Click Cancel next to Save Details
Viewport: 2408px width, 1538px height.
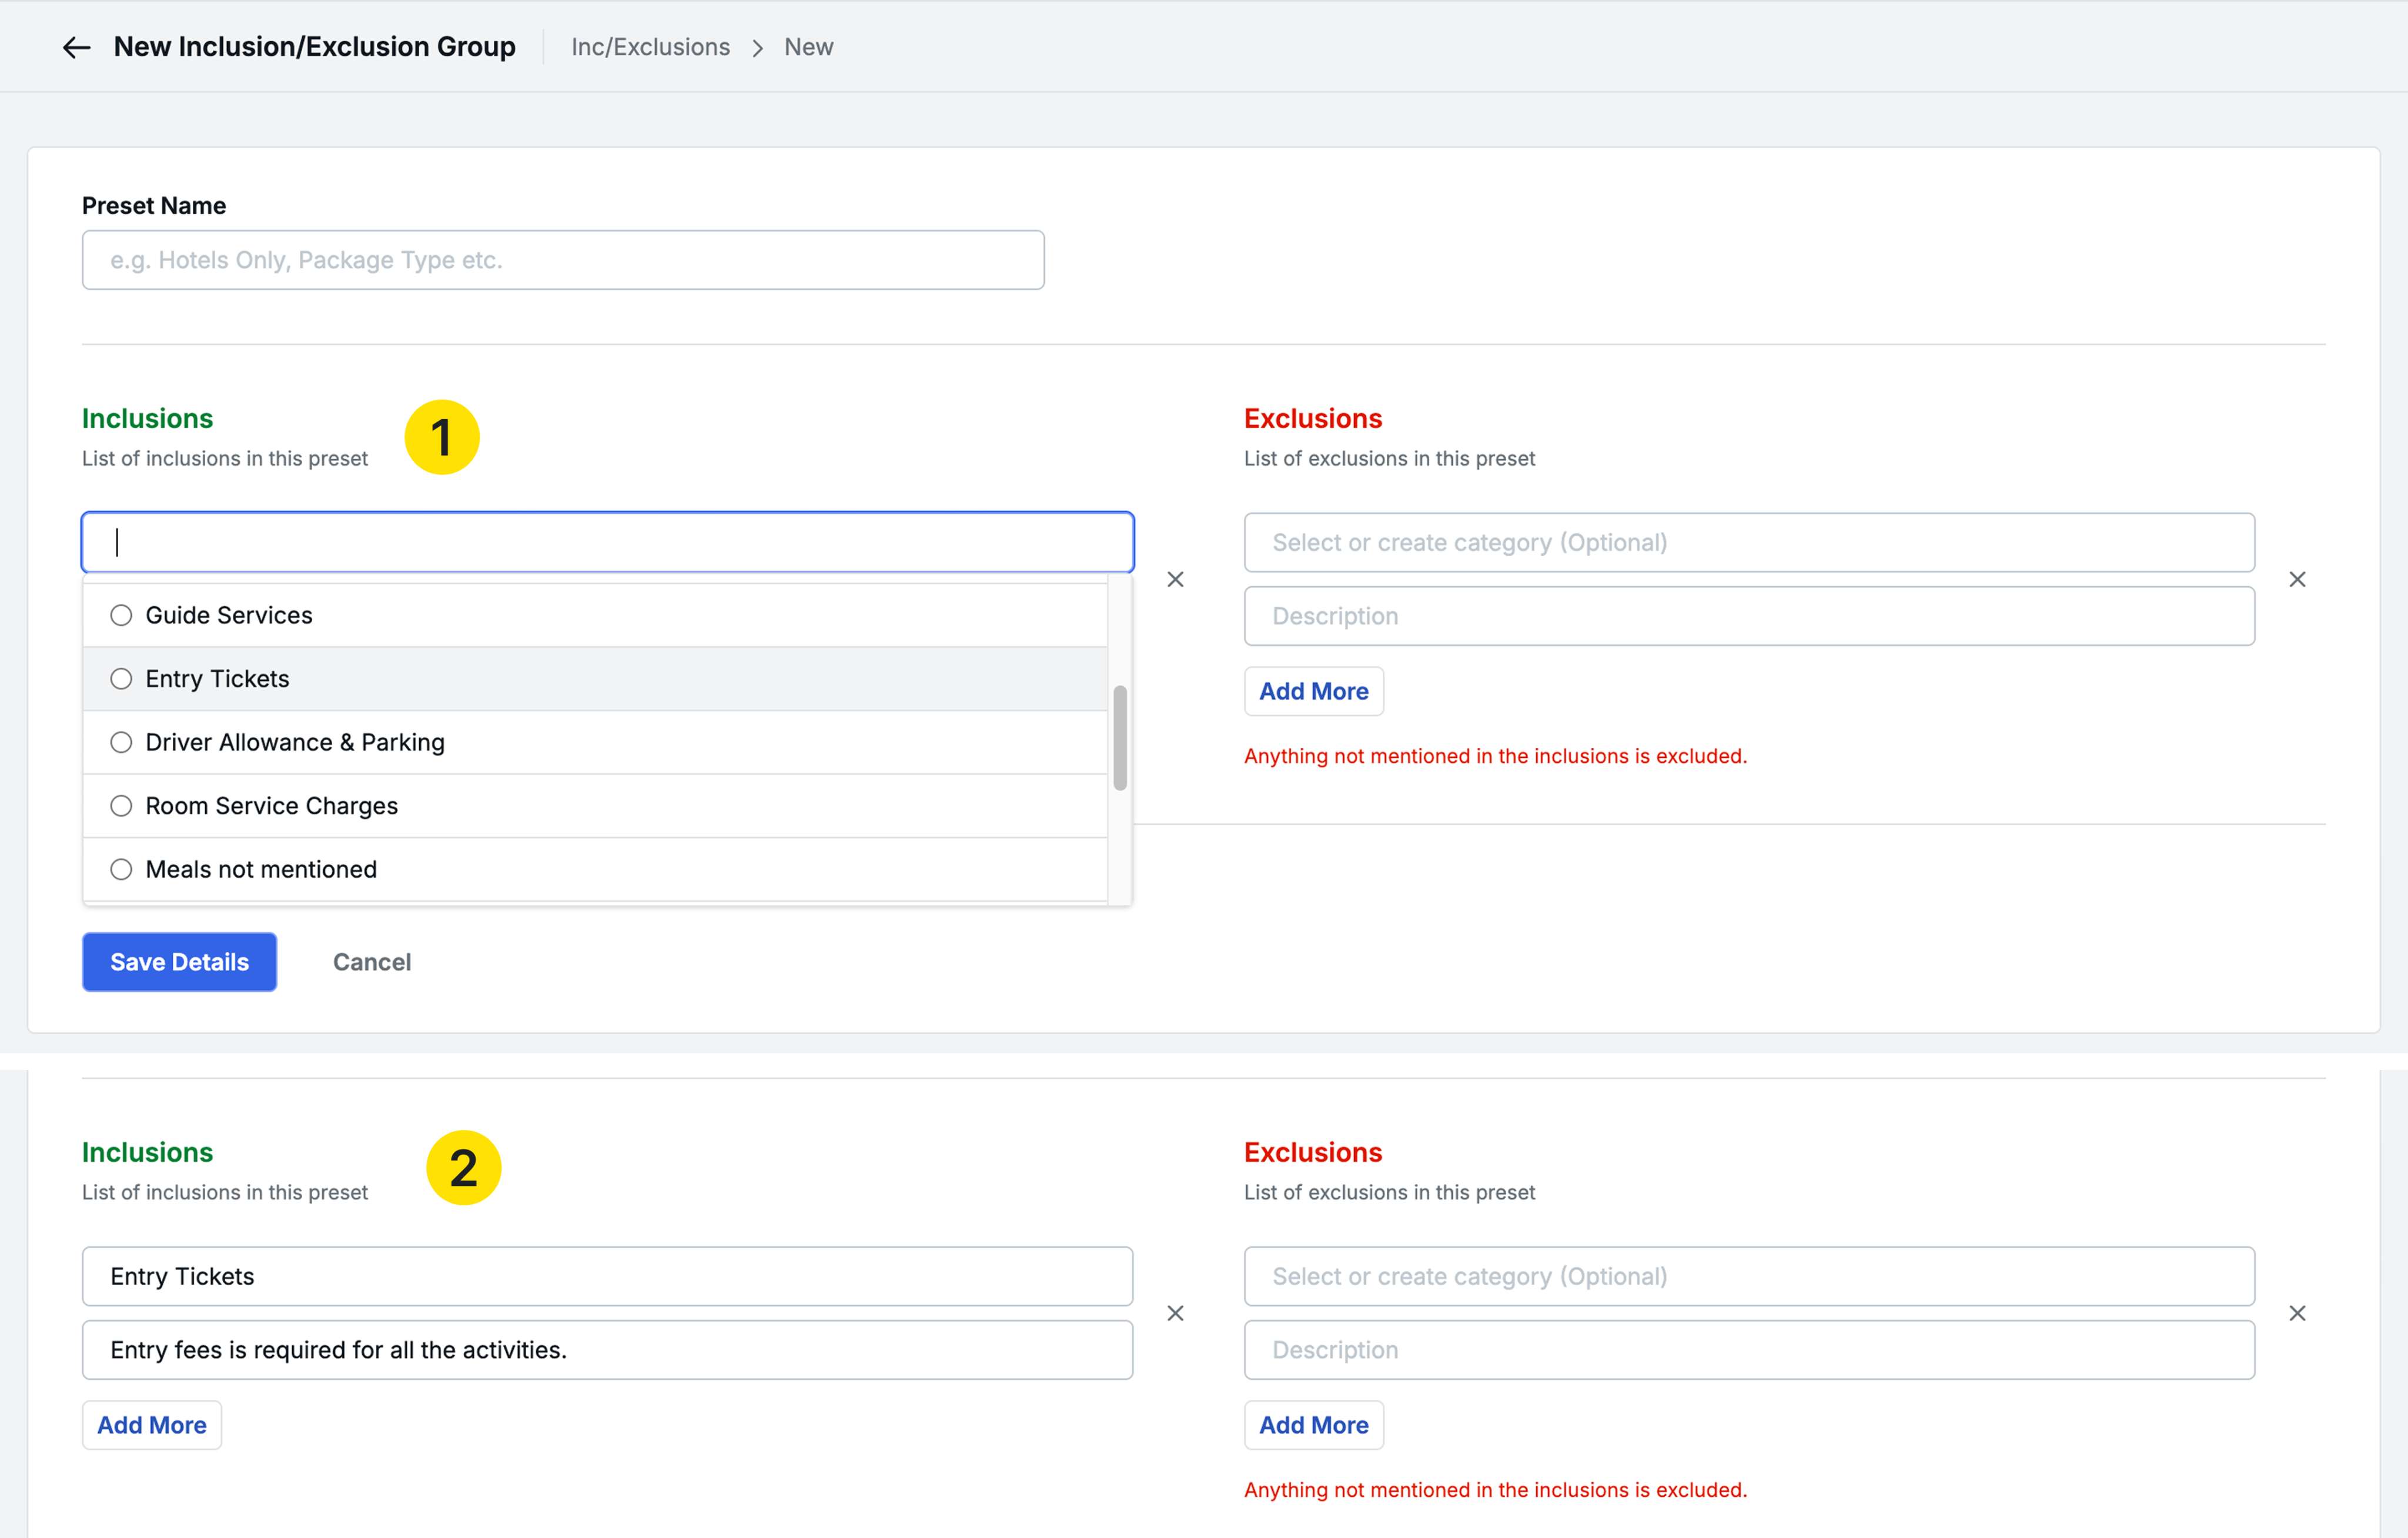pos(371,962)
